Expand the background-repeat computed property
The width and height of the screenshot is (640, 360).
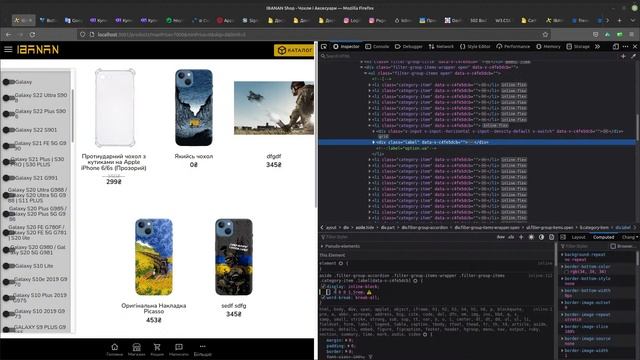[562, 254]
